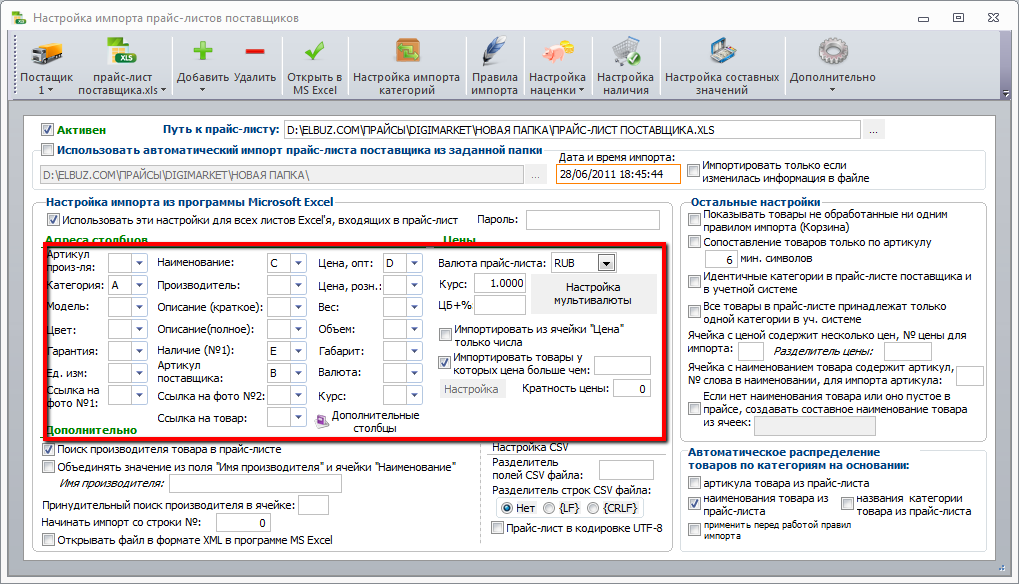Check Открывать файл в формате XML checkbox
The width and height of the screenshot is (1019, 584).
pyautogui.click(x=48, y=539)
